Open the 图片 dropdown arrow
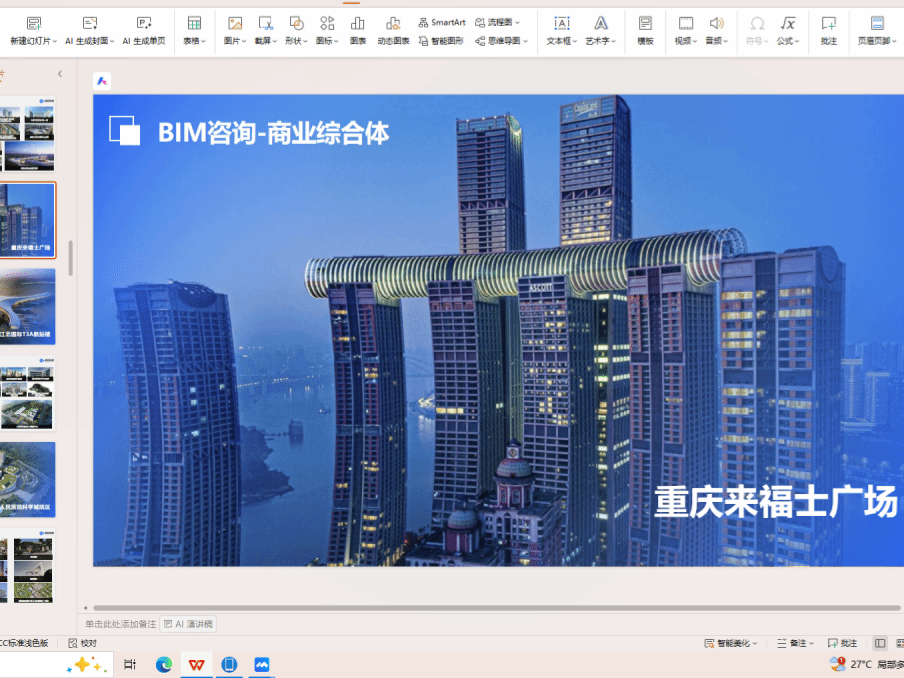This screenshot has width=904, height=678. point(244,41)
